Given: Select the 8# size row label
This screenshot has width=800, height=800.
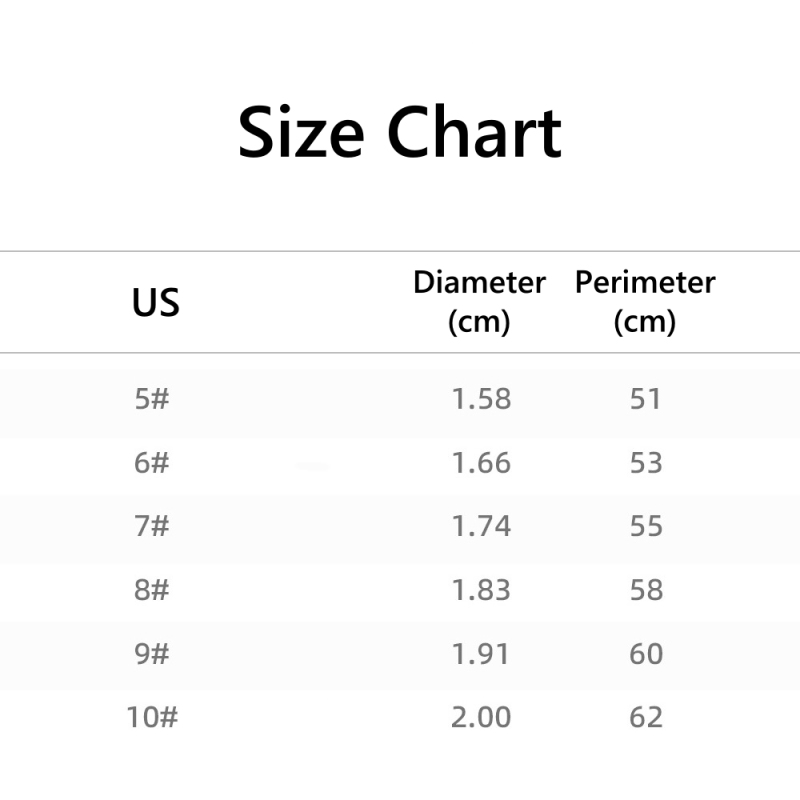Looking at the screenshot, I should click(152, 590).
